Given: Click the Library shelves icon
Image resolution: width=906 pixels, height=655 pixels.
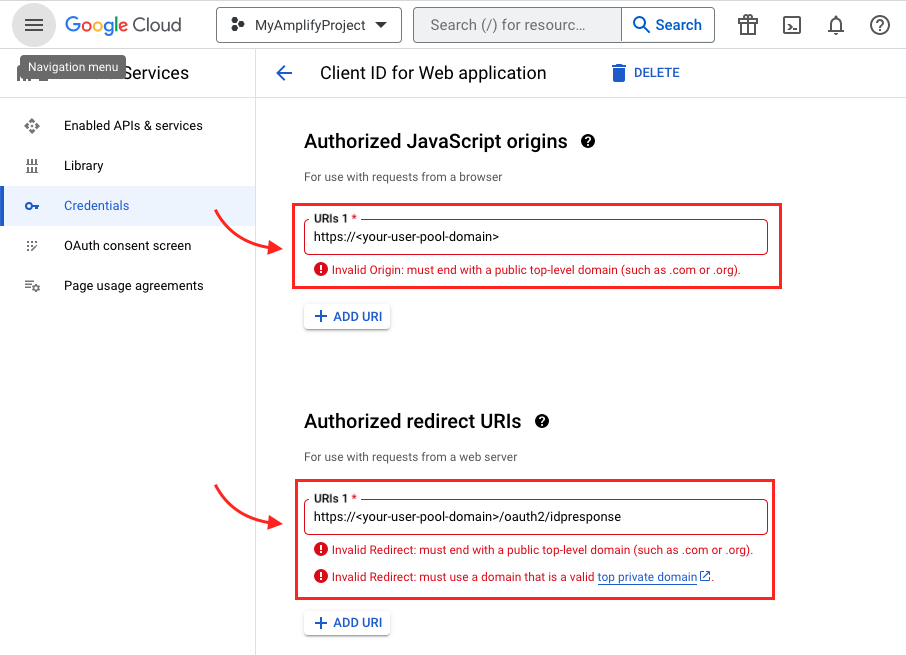Looking at the screenshot, I should click(32, 166).
